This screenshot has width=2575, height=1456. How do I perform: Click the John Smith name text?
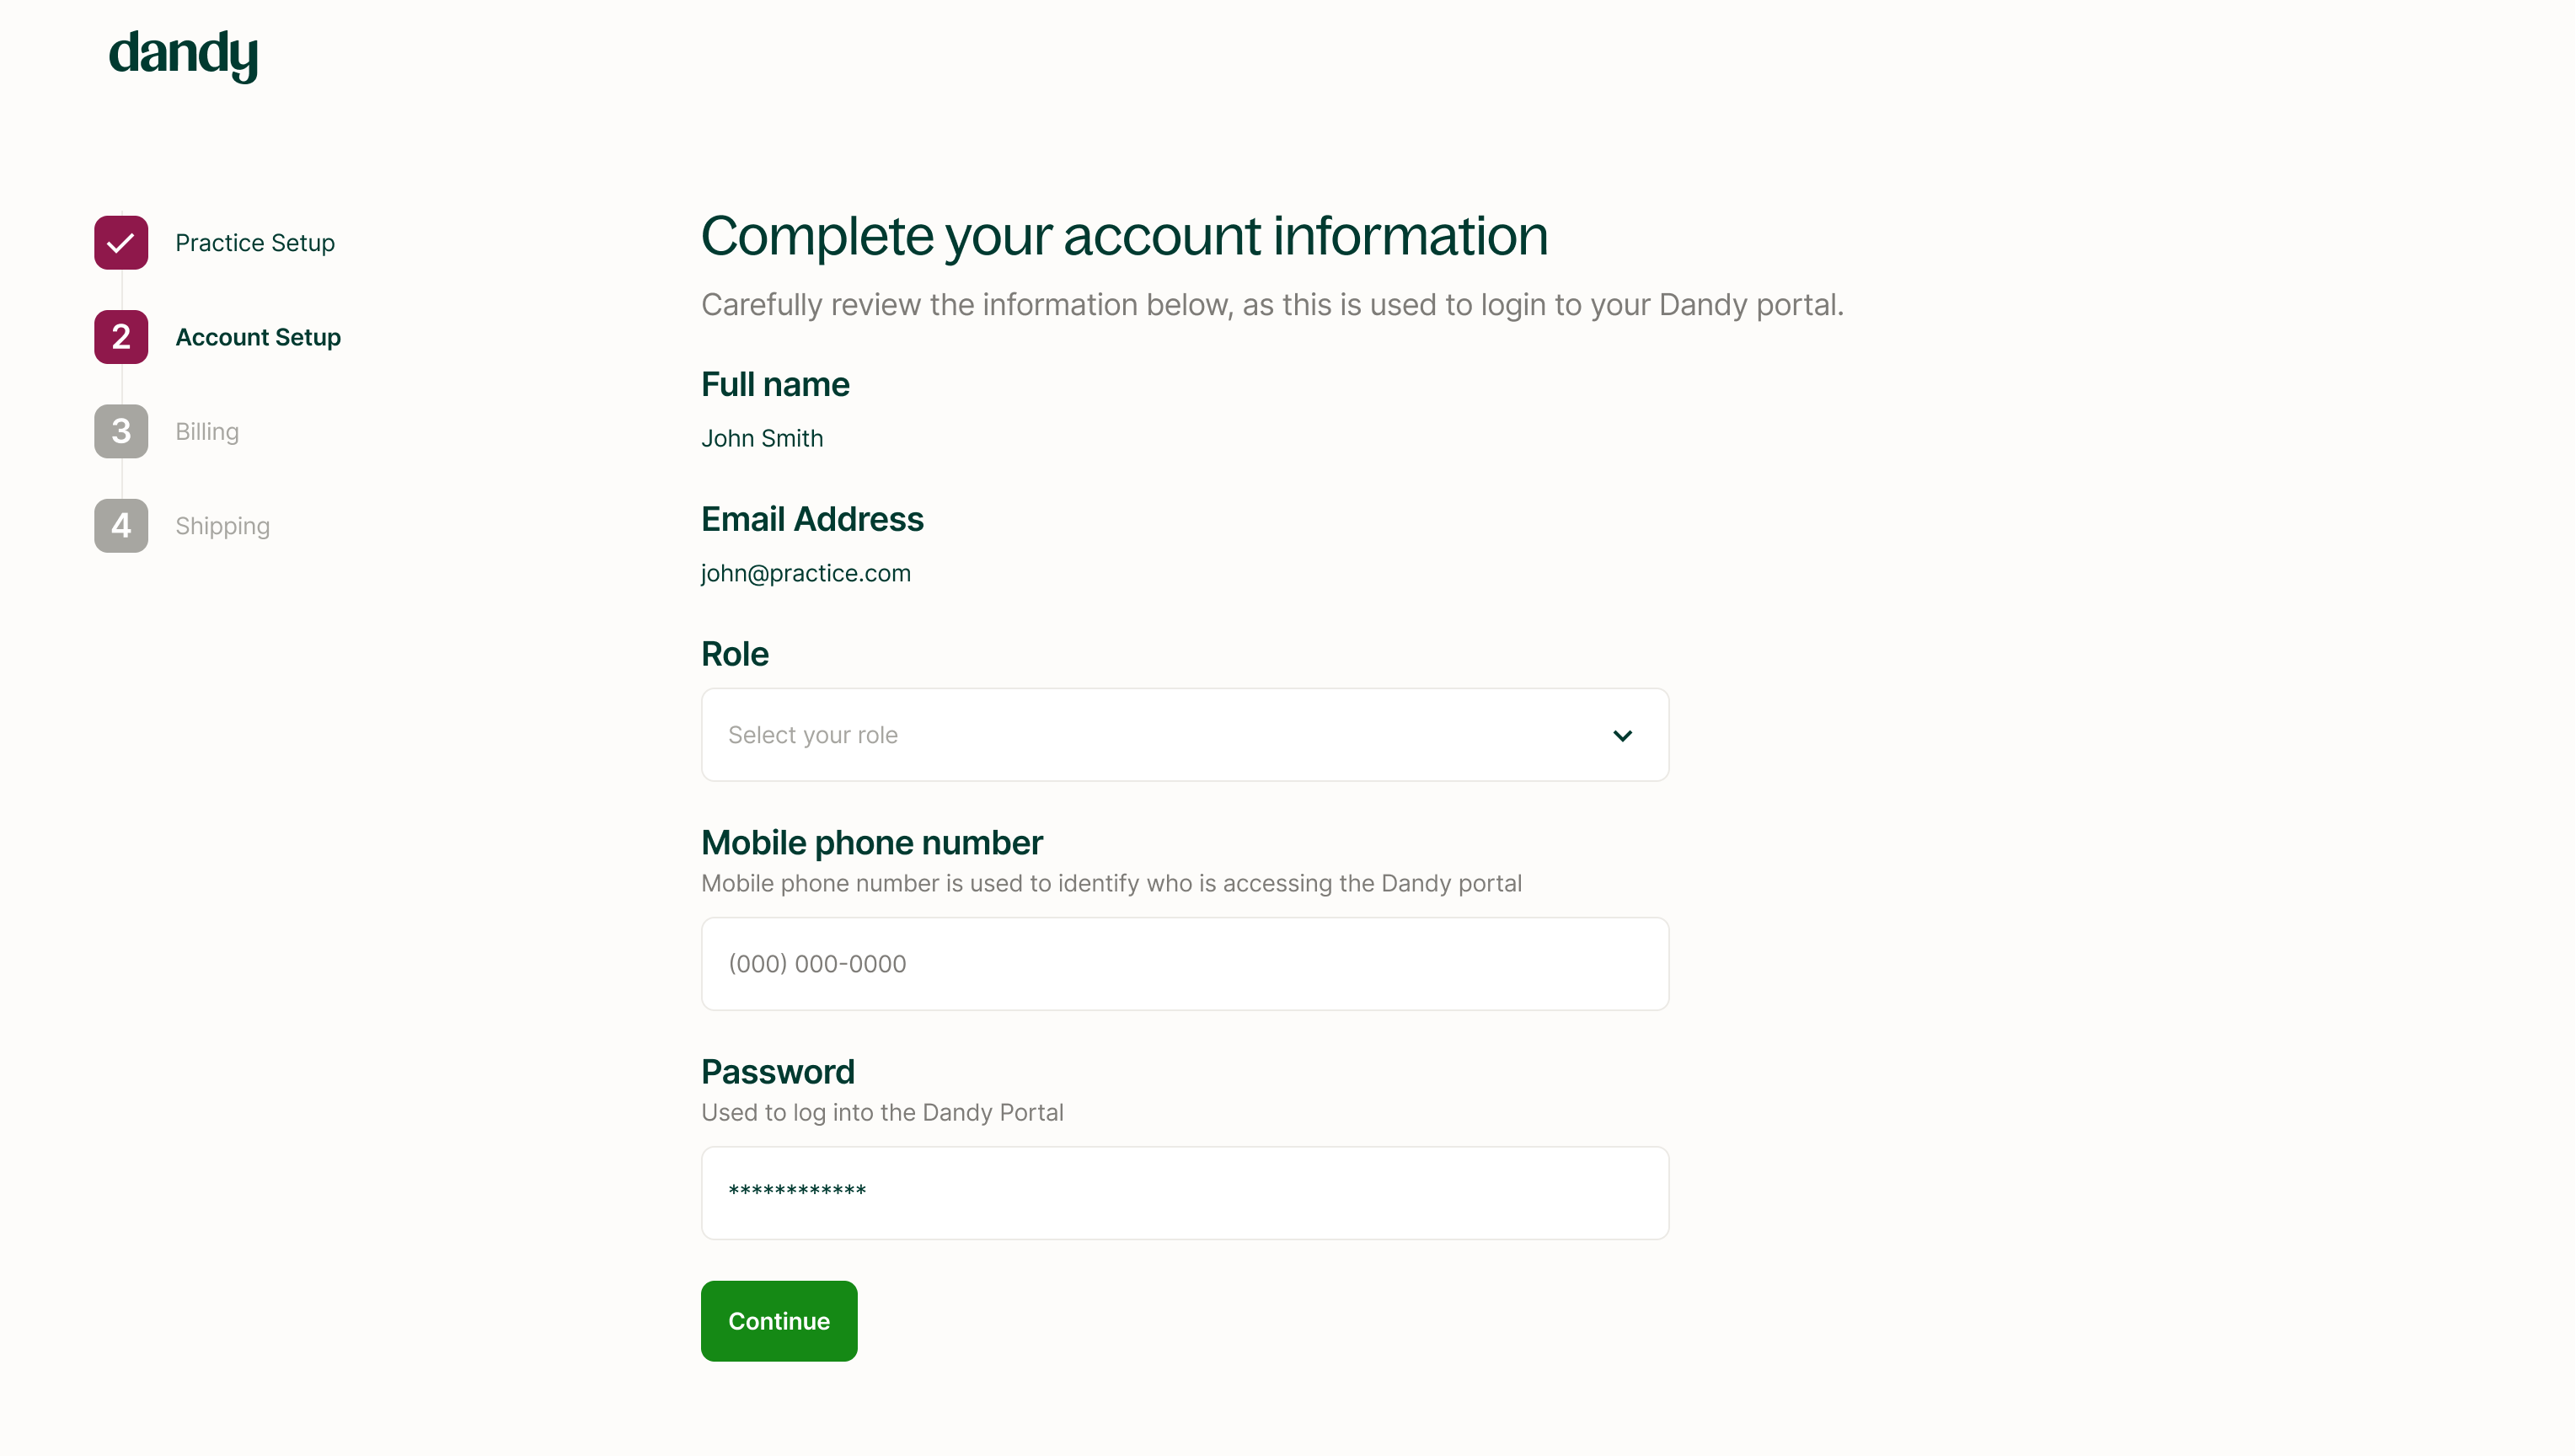coord(762,438)
